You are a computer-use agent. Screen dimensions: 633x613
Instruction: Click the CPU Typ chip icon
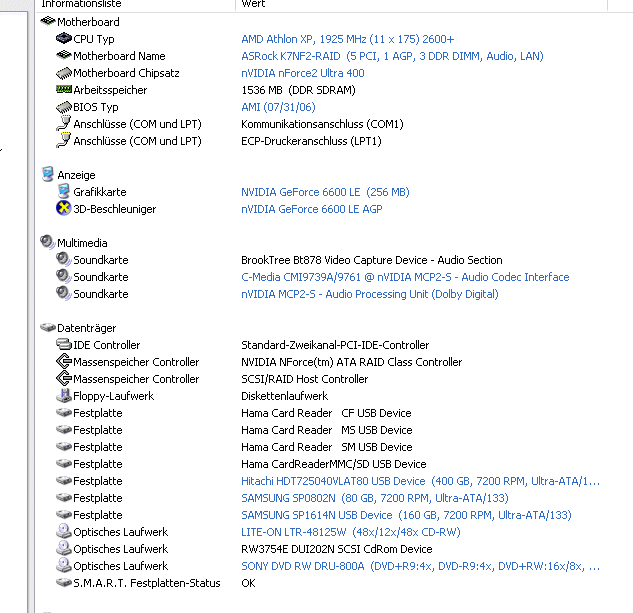pyautogui.click(x=64, y=38)
